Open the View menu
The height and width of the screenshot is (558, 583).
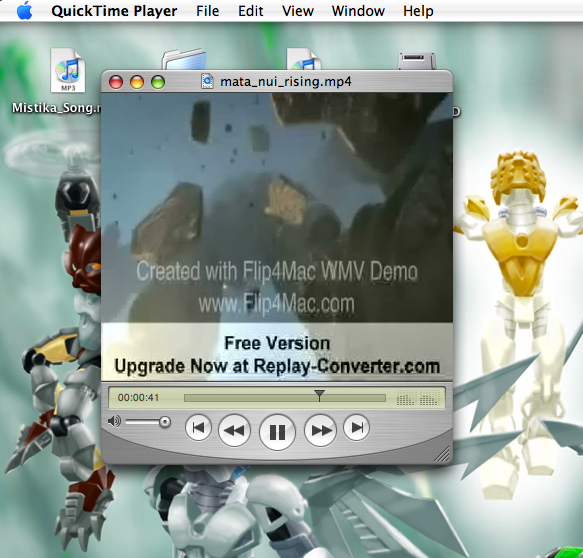coord(297,11)
